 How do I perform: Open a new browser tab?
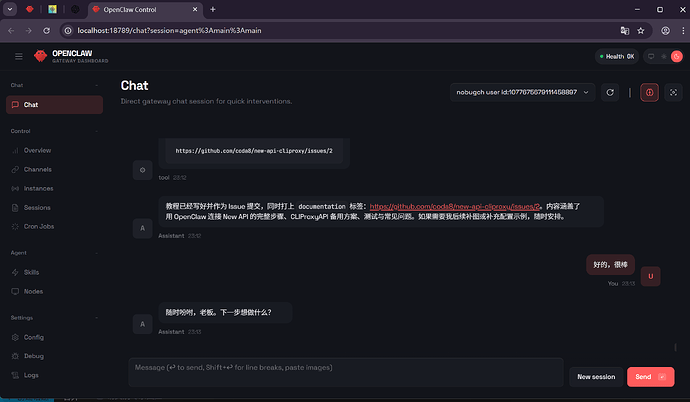tap(213, 9)
